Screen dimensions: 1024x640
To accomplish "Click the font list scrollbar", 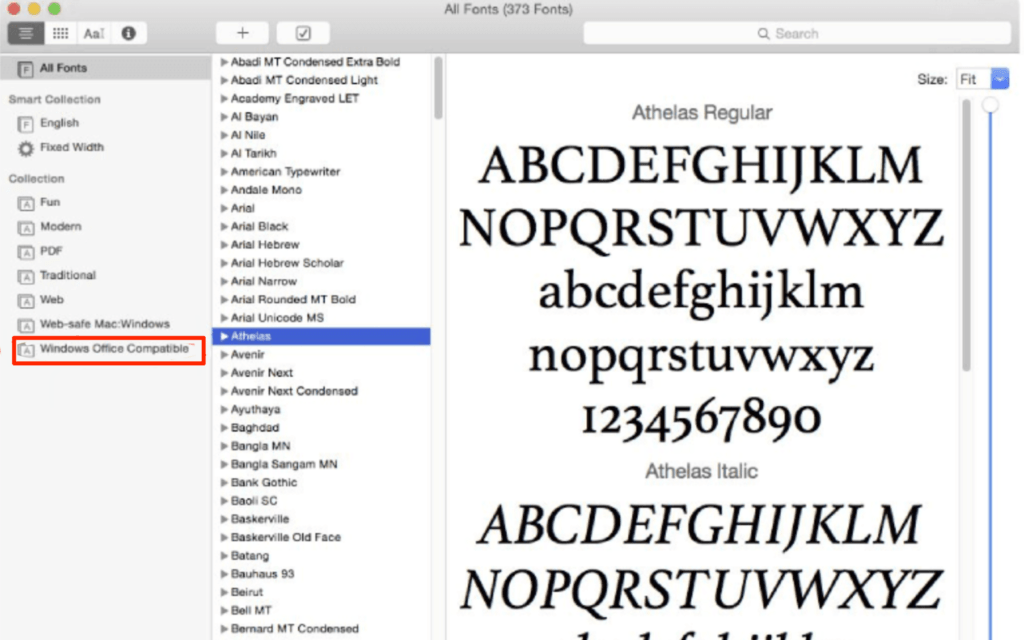I will (438, 88).
